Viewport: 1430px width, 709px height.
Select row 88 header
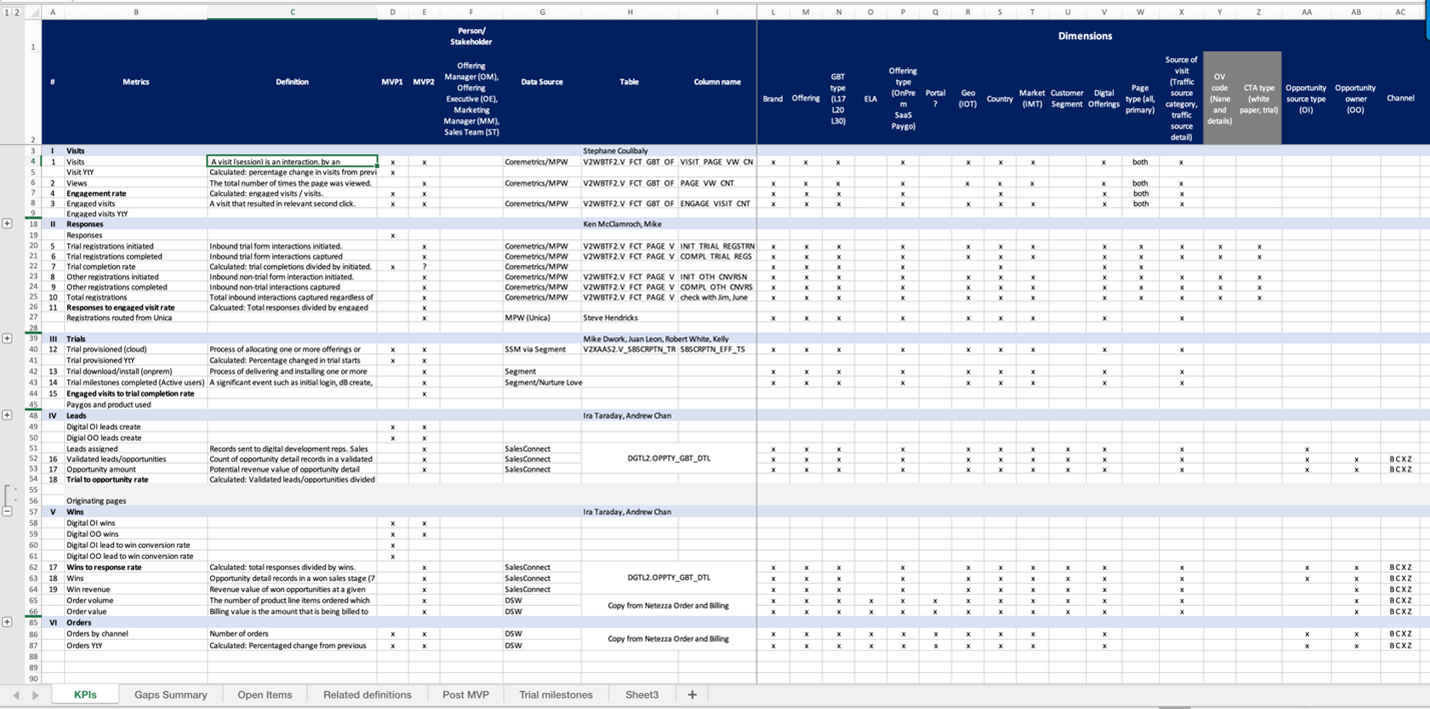click(x=32, y=656)
